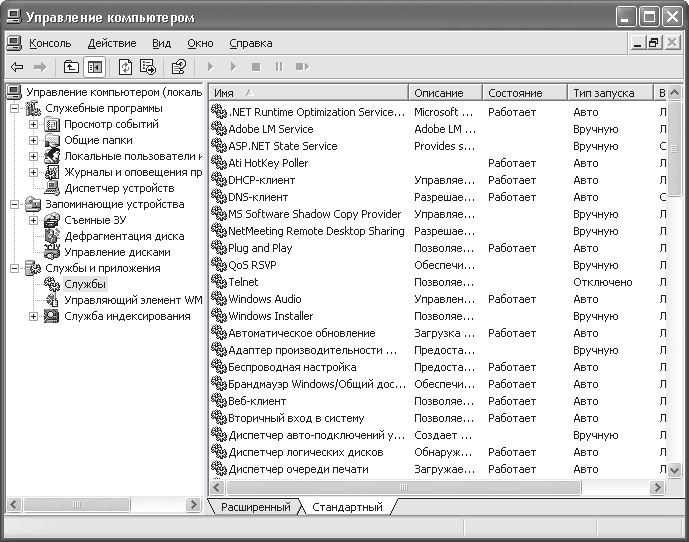689x542 pixels.
Task: Click the Restart service icon
Action: pos(302,67)
